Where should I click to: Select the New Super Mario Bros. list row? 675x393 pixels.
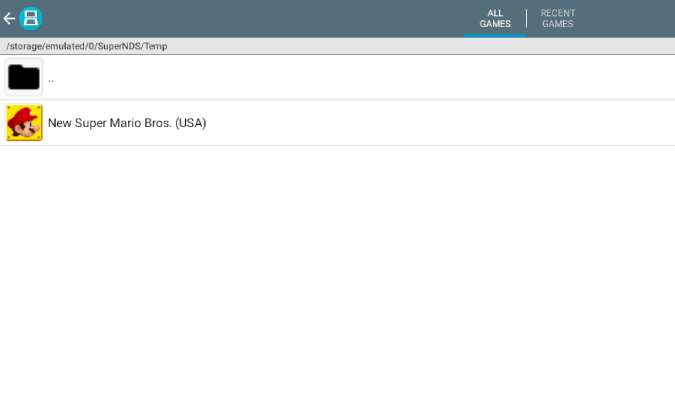338,123
